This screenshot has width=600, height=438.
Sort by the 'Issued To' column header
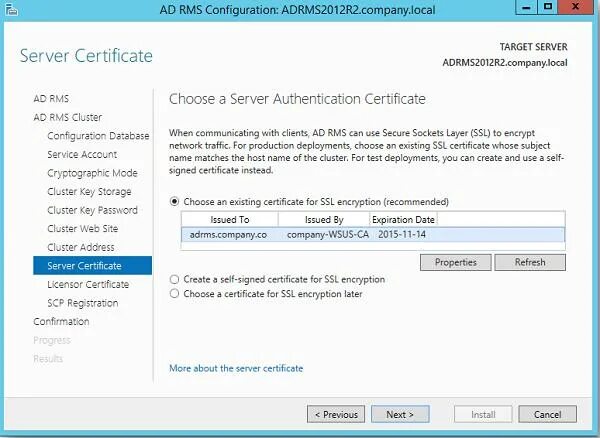(230, 220)
